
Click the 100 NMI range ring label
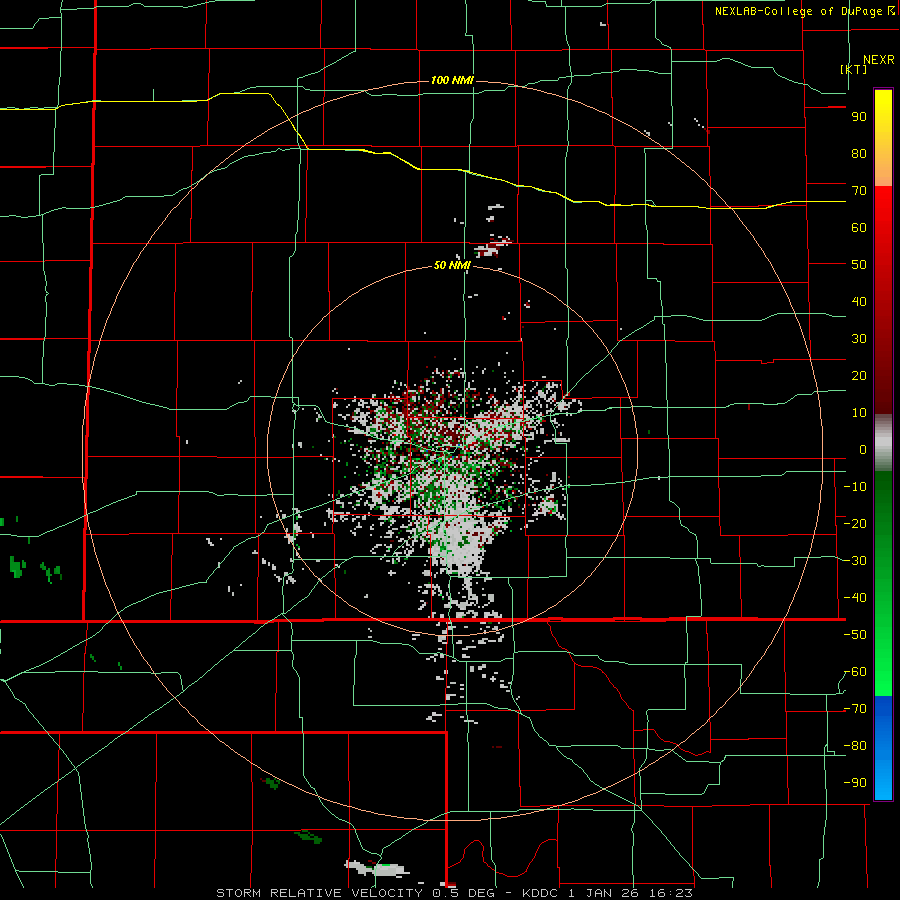pos(452,80)
